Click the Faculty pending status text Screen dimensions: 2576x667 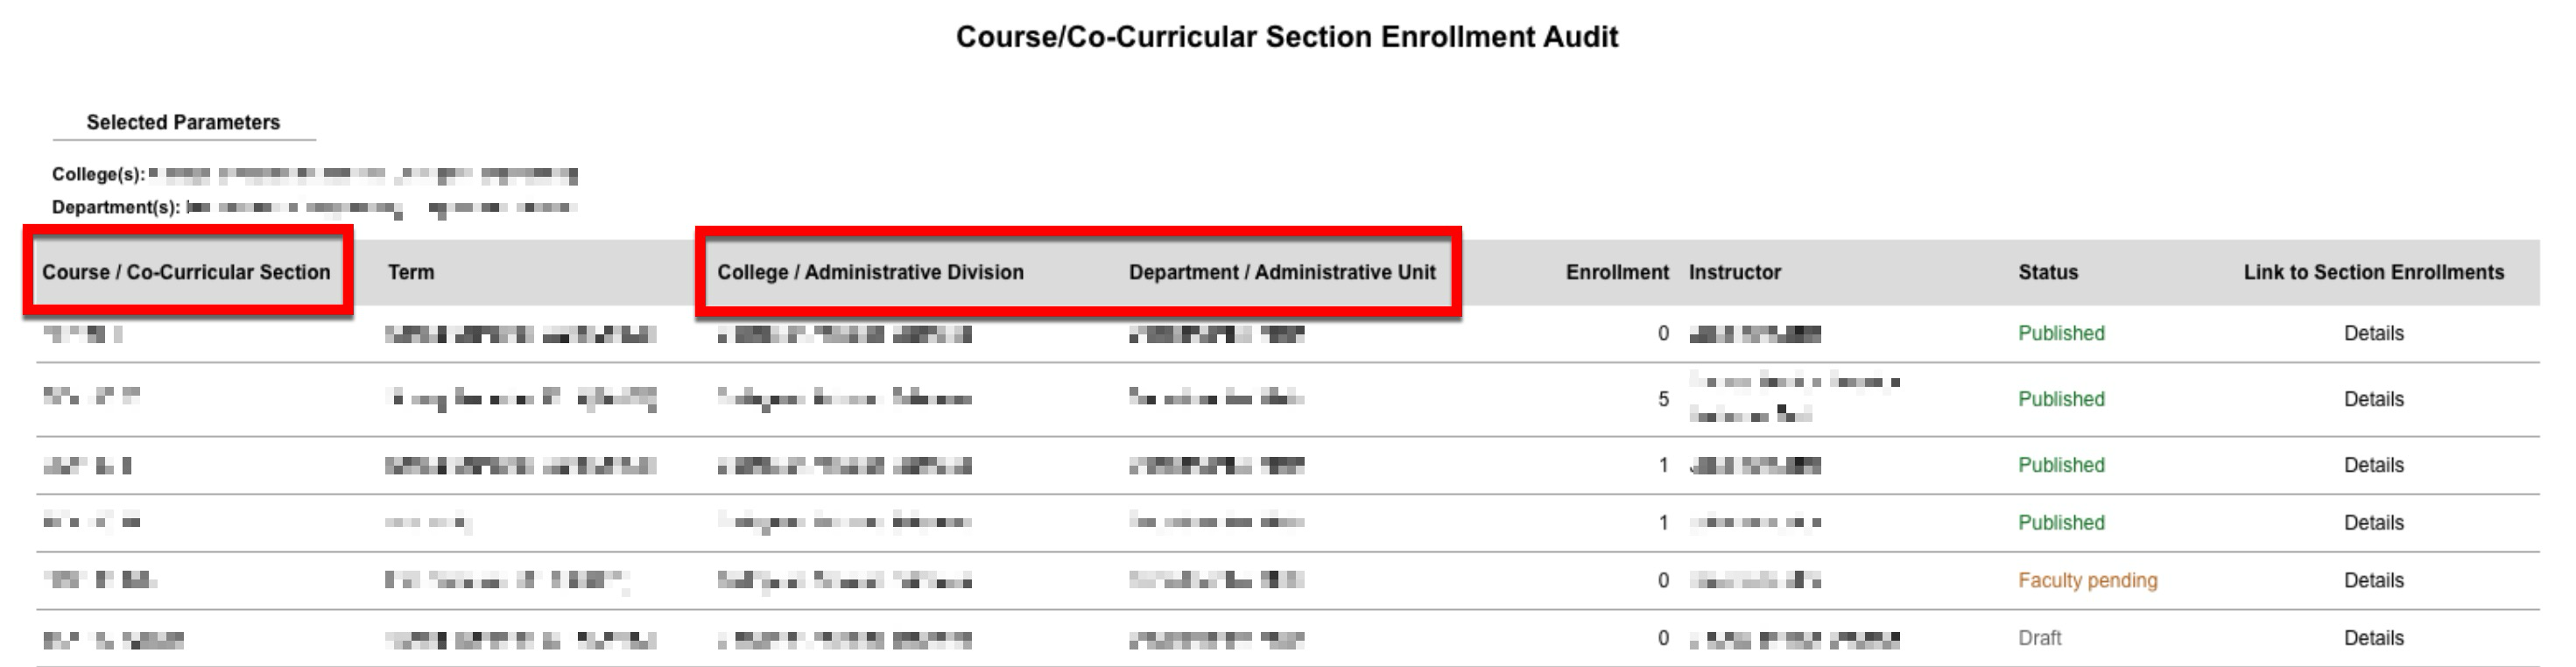click(2087, 580)
